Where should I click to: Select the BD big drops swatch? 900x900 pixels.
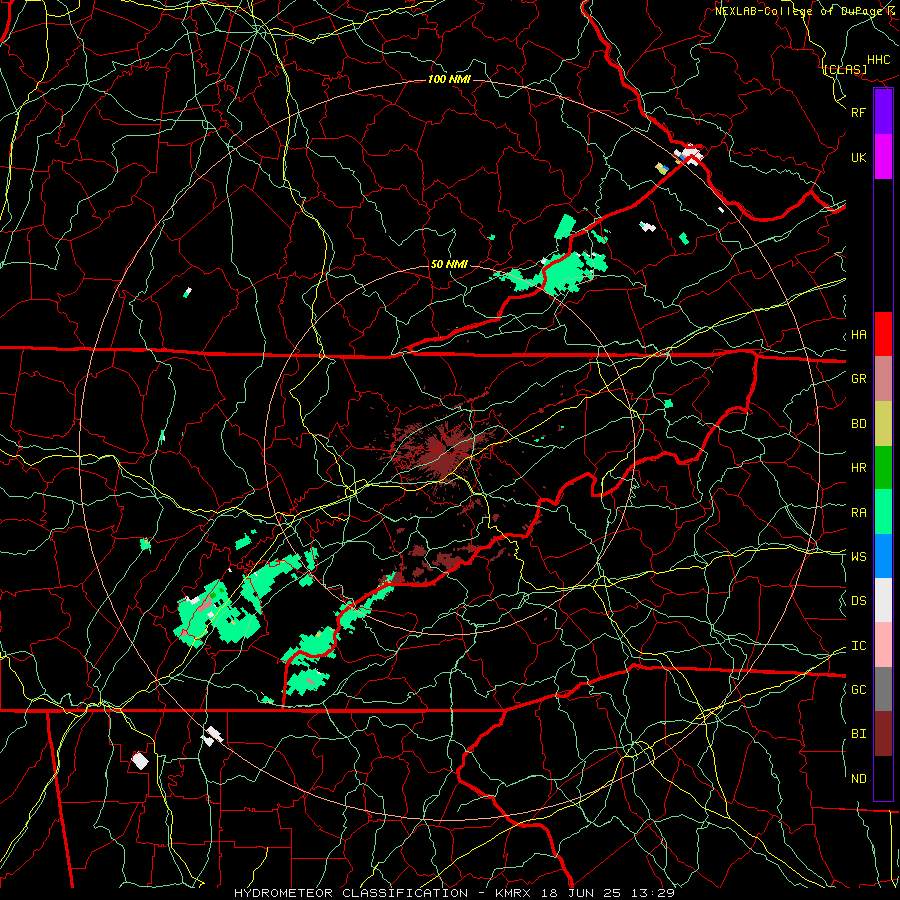coord(883,424)
